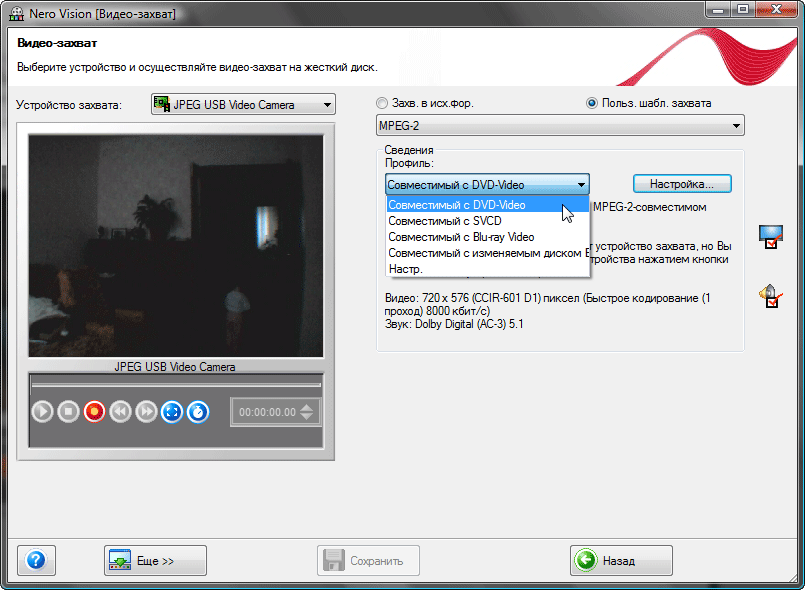Image resolution: width=805 pixels, height=590 pixels.
Task: Select the 'Польз. шабл. захвата' radio button
Action: [592, 103]
